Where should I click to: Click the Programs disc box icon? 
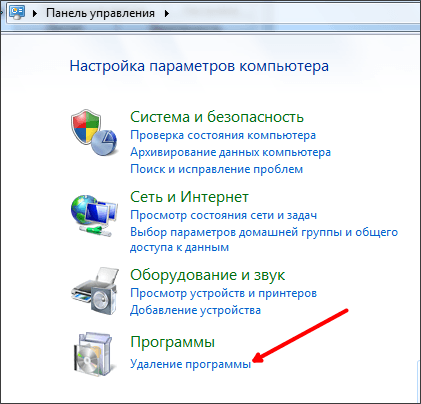click(x=93, y=354)
